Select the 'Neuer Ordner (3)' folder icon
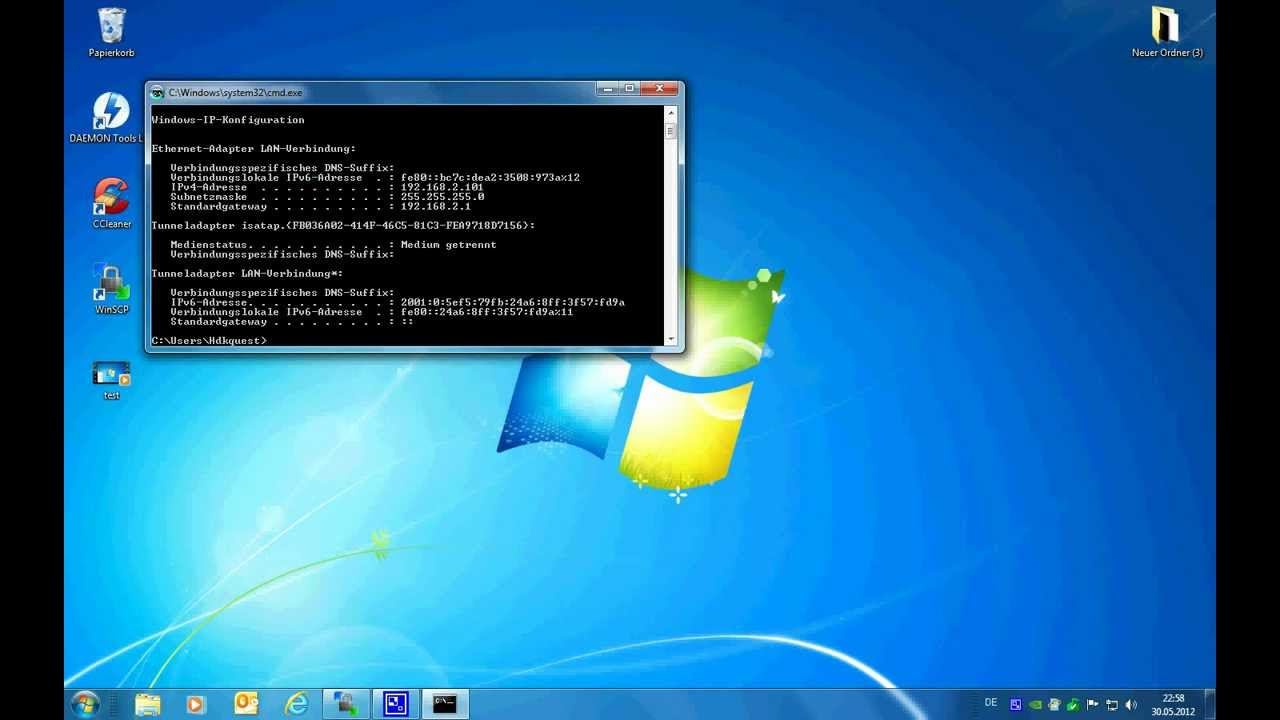Viewport: 1280px width, 720px height. pos(1167,32)
